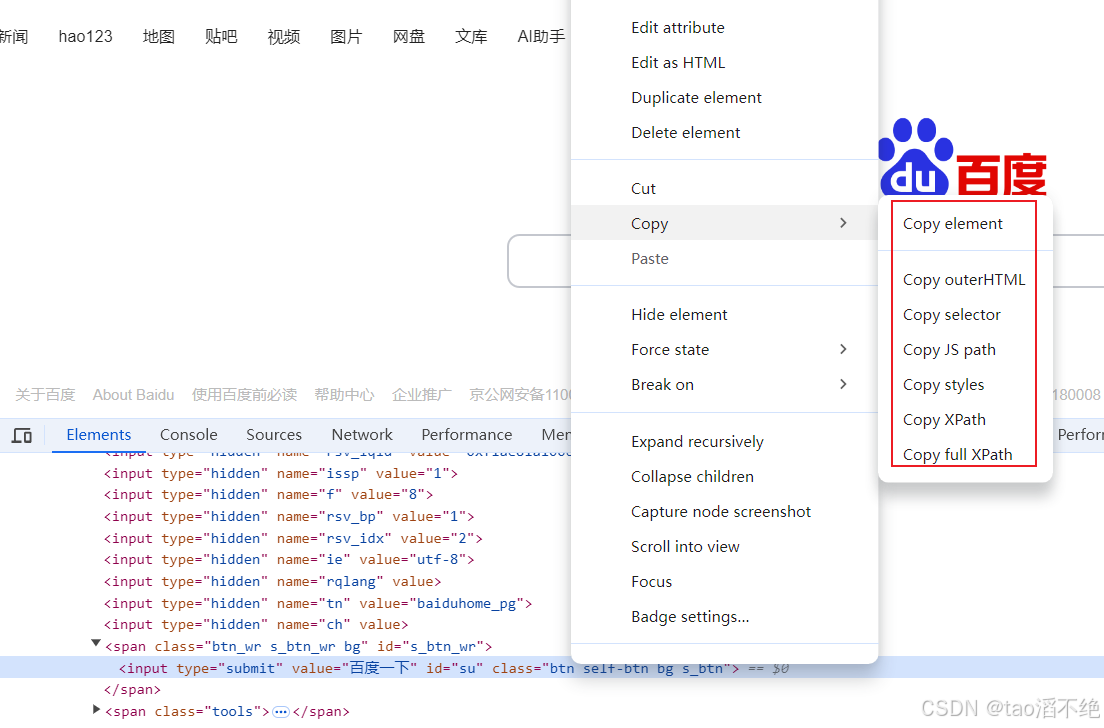Open the 文库 link
1104x728 pixels.
[x=471, y=36]
